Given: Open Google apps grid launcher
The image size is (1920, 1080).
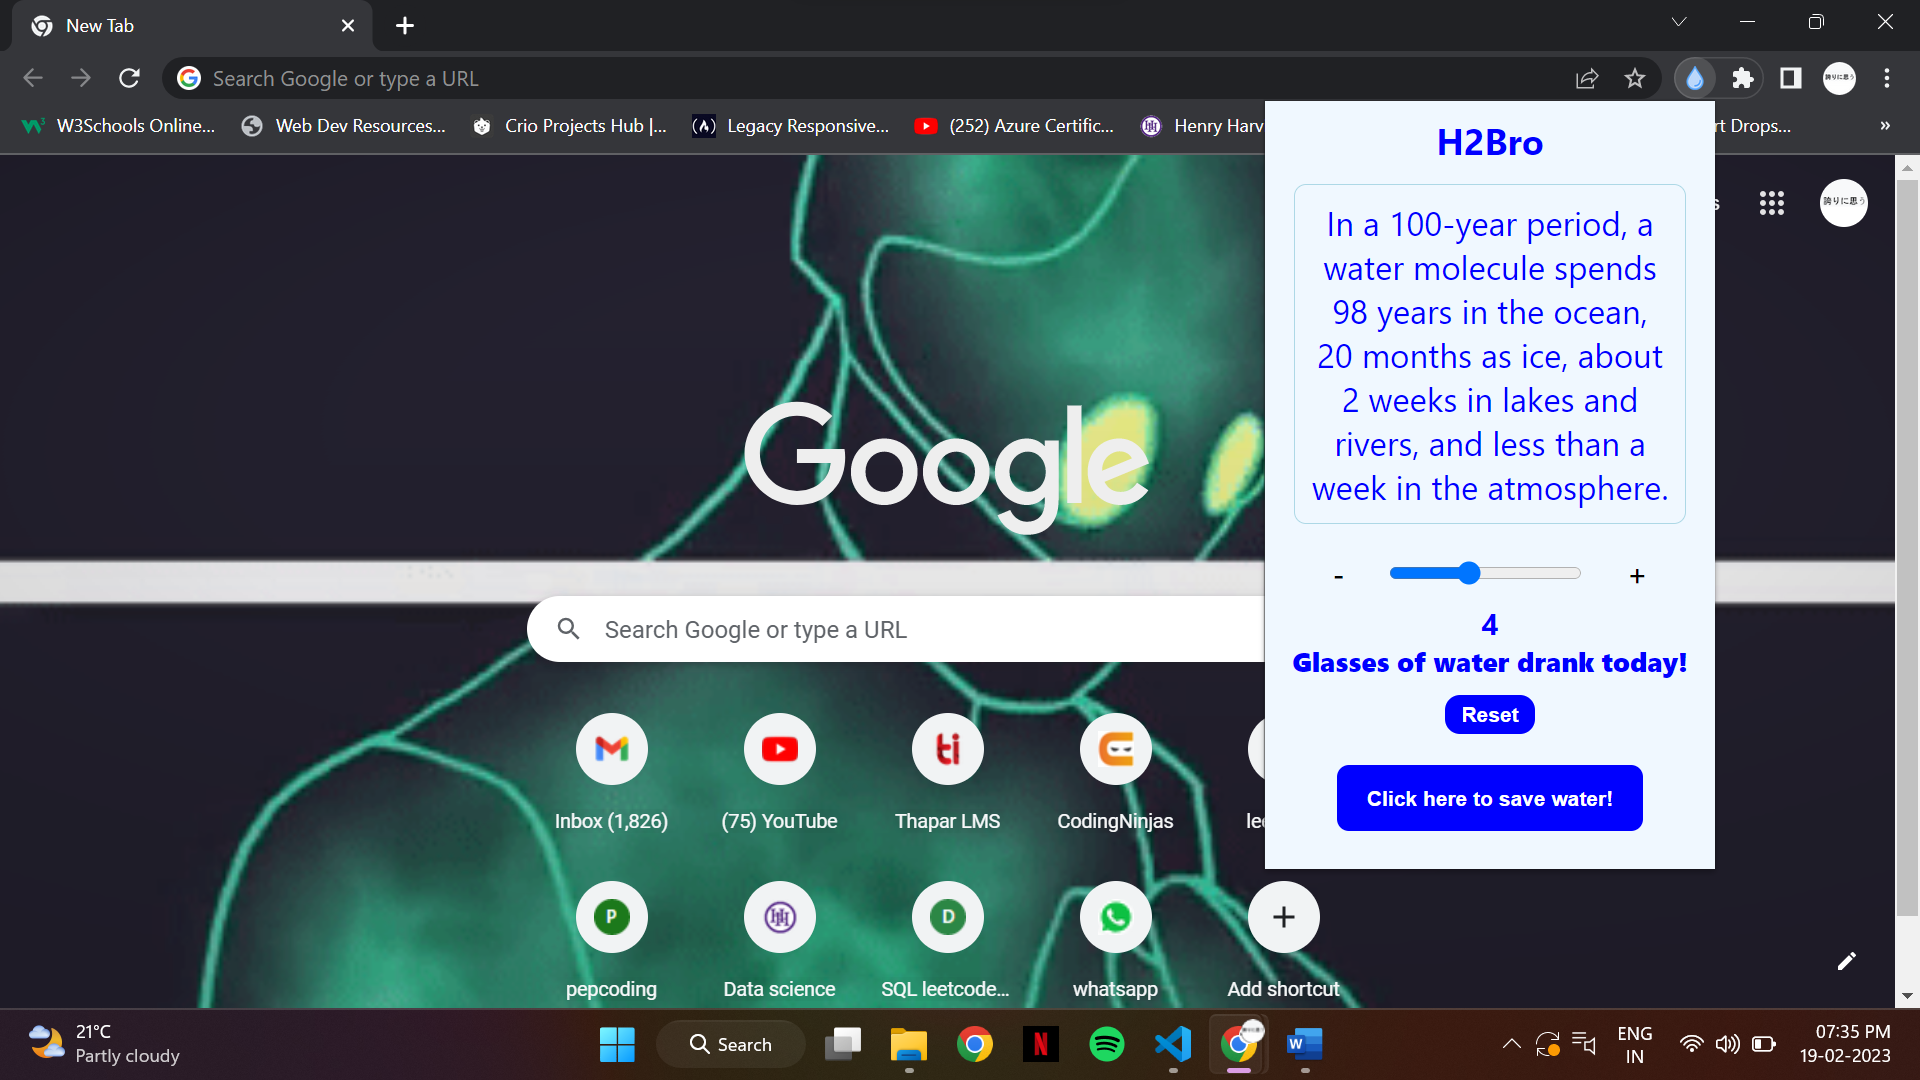Looking at the screenshot, I should click(x=1772, y=203).
